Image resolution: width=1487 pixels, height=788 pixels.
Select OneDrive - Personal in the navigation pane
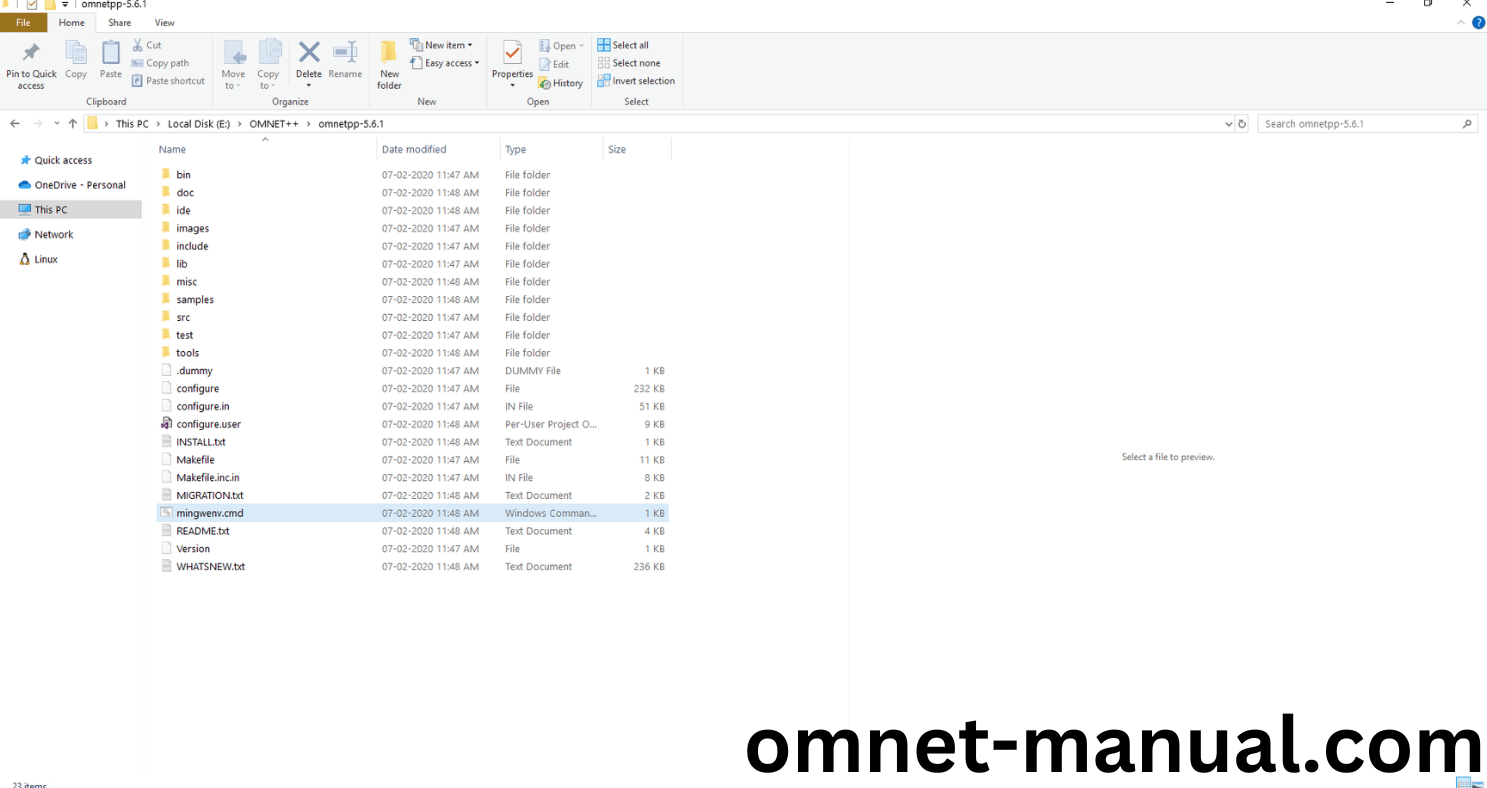[80, 185]
